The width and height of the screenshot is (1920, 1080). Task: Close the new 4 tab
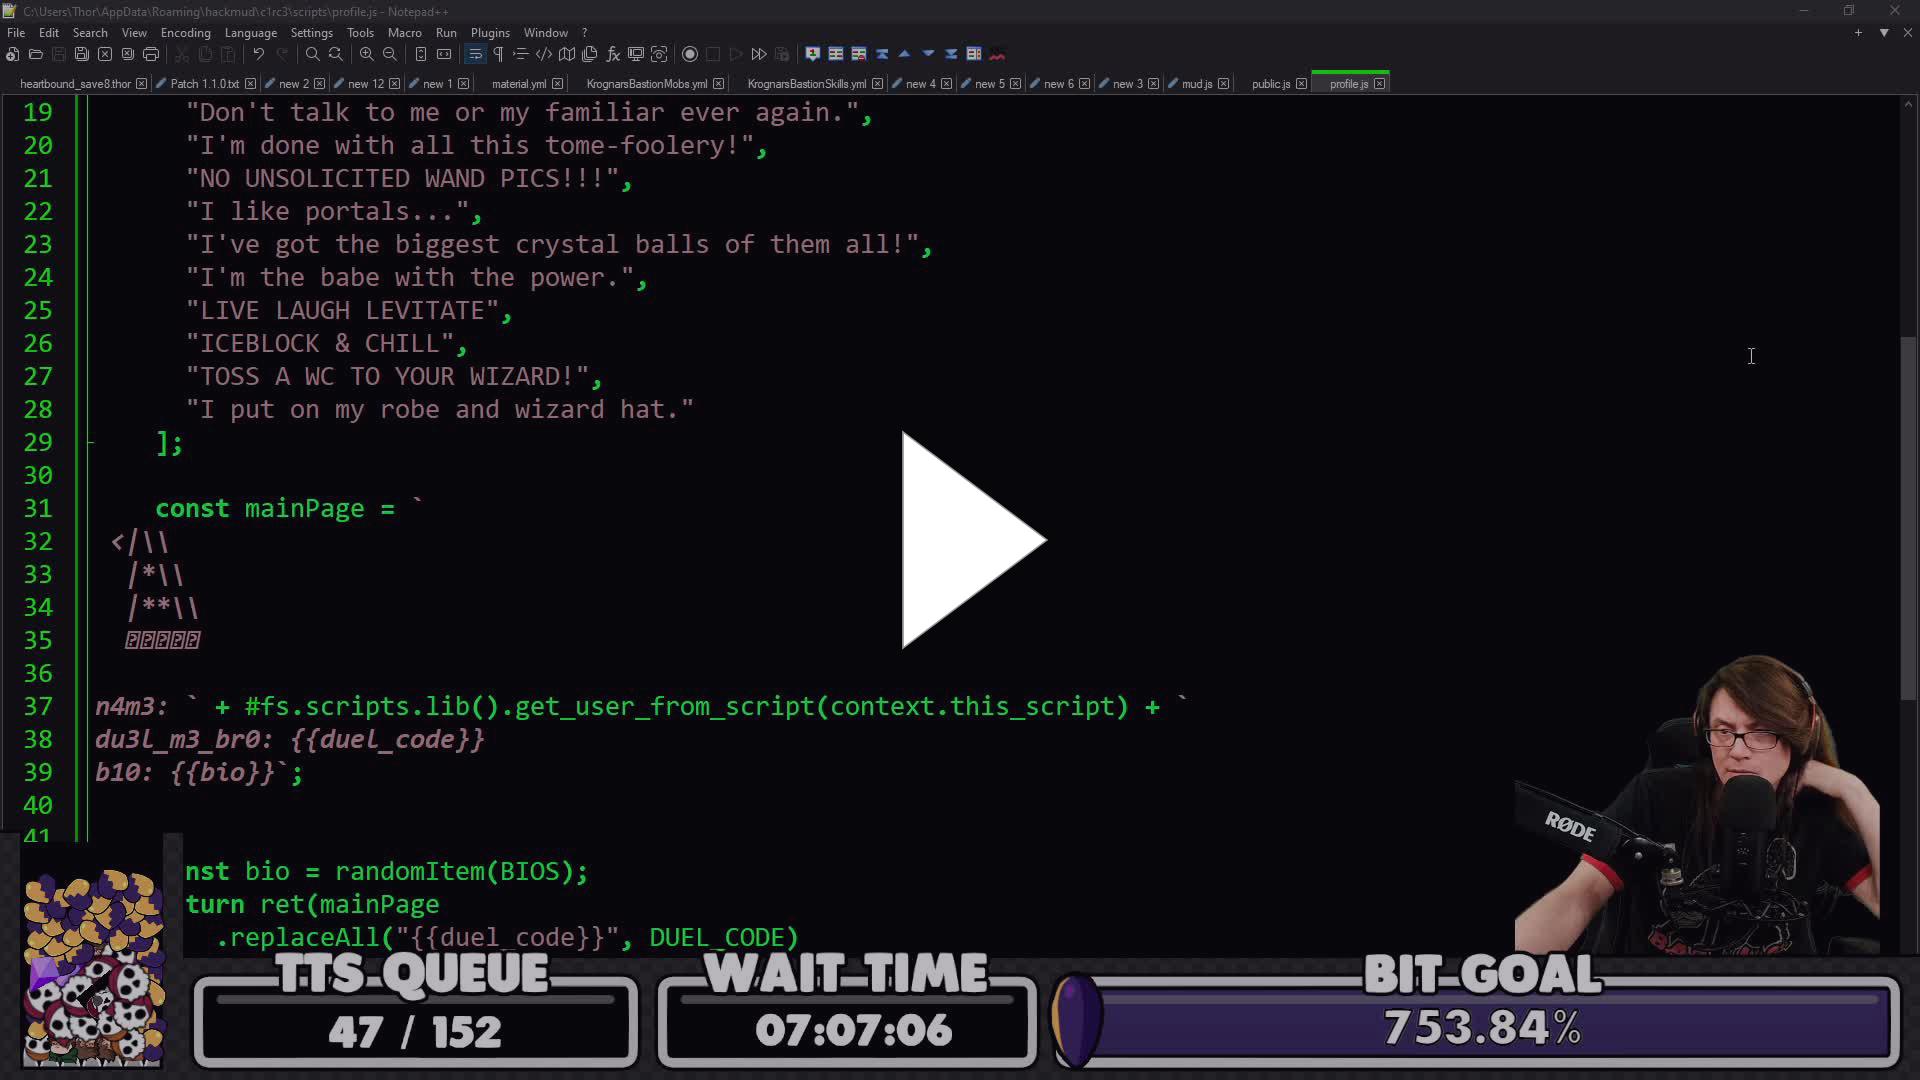pos(946,84)
